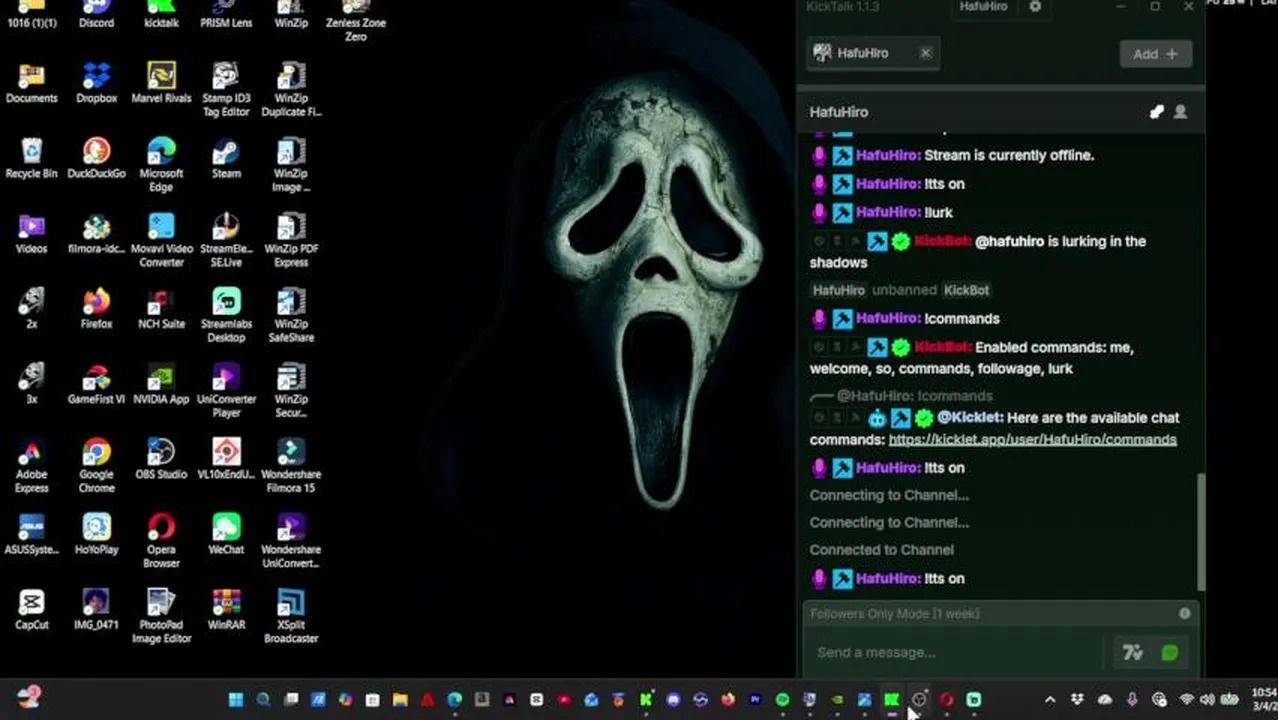Click the Followers Only Mode info icon
This screenshot has height=720, width=1278.
tap(1185, 613)
